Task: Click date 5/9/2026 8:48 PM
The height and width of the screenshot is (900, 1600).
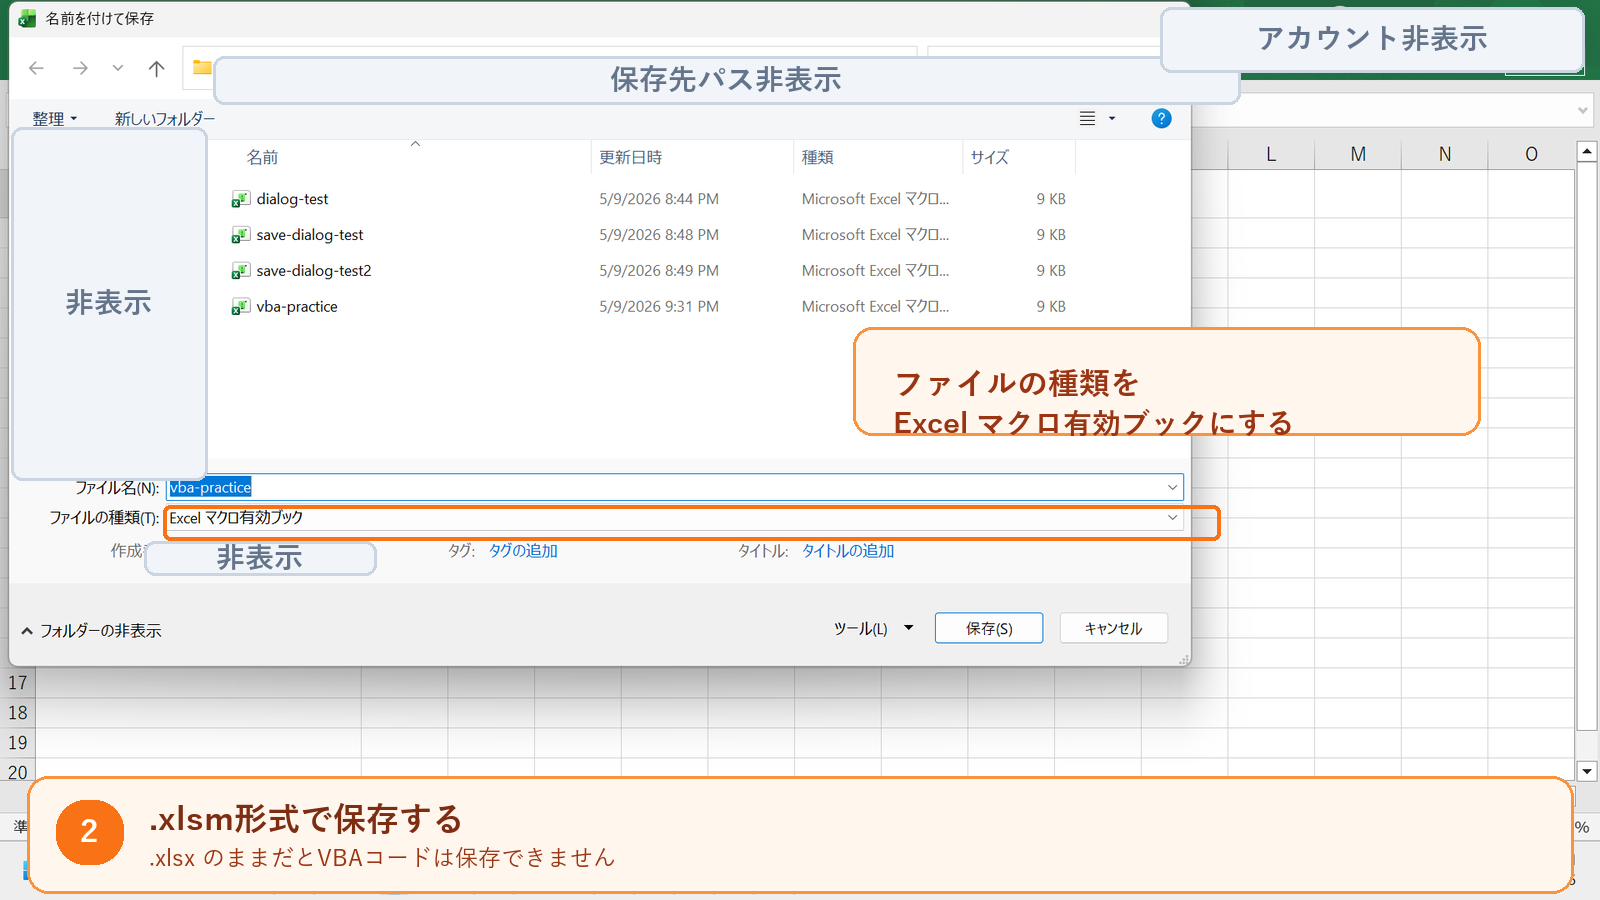Action: tap(659, 235)
